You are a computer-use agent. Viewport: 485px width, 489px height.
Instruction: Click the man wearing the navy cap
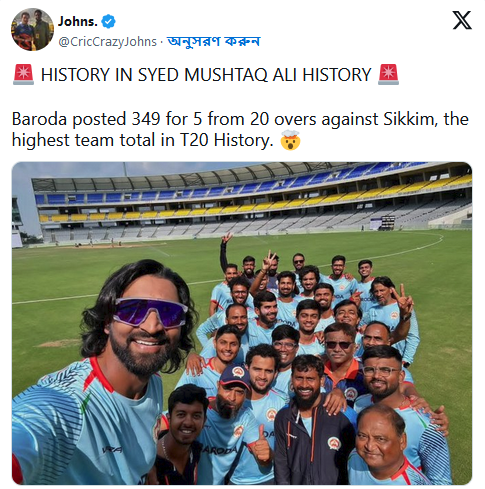click(232, 413)
